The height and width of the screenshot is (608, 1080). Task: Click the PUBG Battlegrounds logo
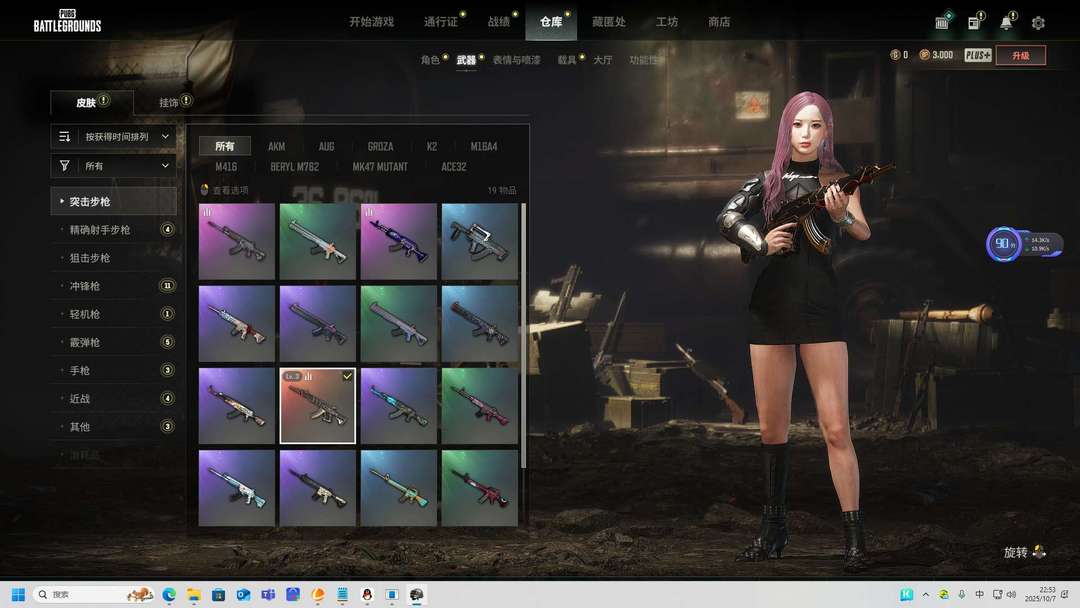pos(67,21)
